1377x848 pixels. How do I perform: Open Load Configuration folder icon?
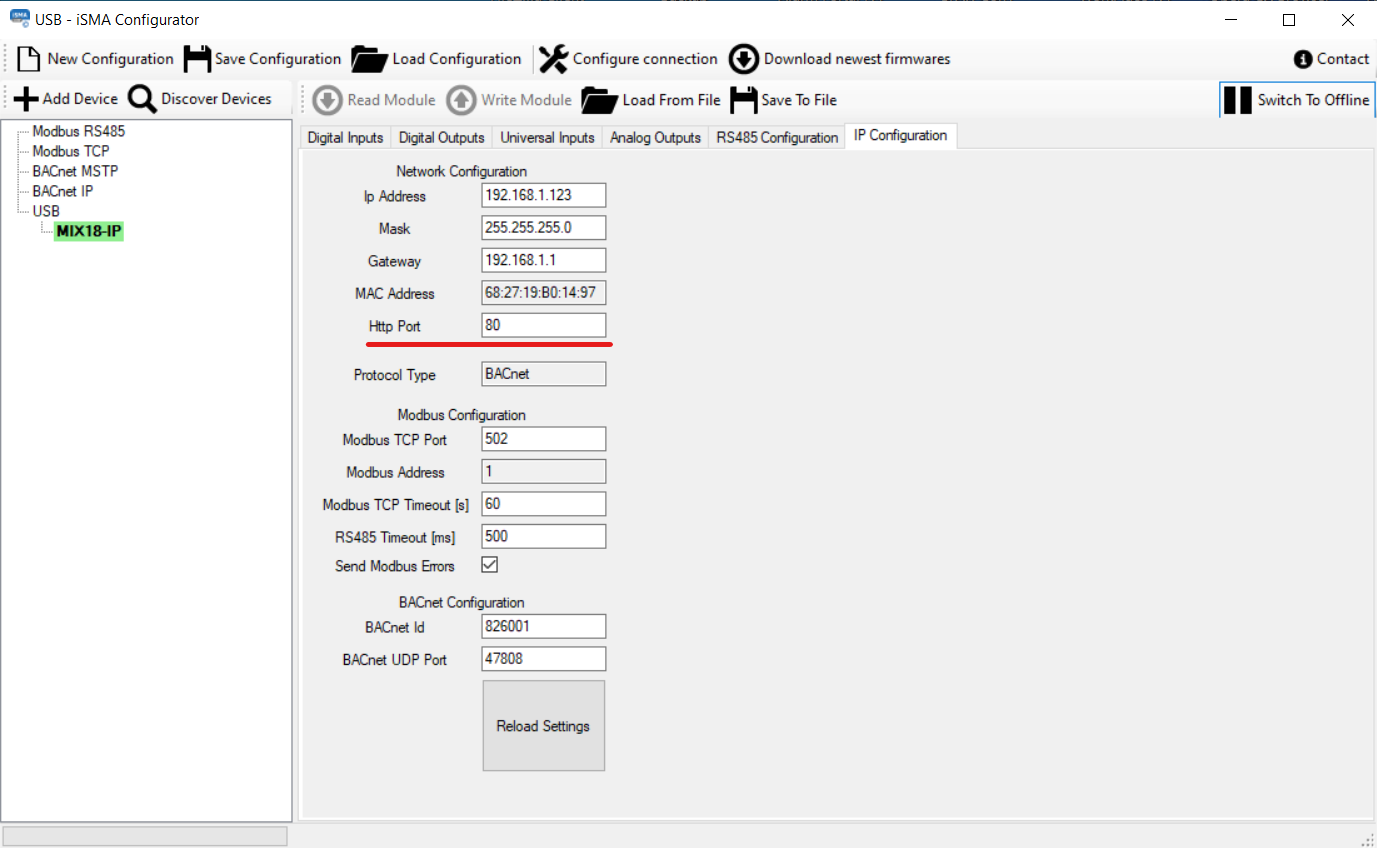[369, 59]
